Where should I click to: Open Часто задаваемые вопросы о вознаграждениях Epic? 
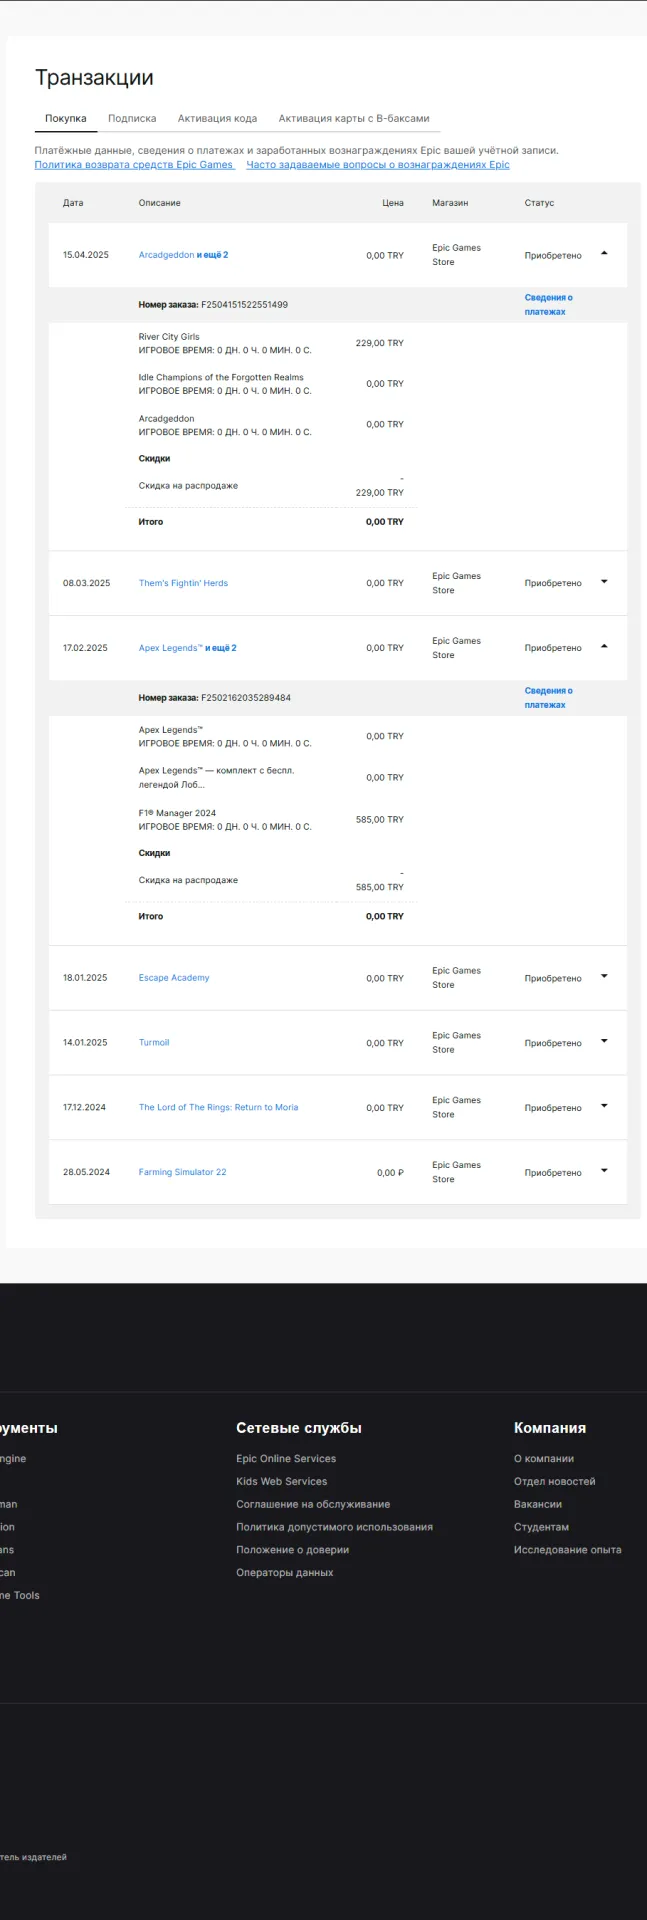point(378,165)
